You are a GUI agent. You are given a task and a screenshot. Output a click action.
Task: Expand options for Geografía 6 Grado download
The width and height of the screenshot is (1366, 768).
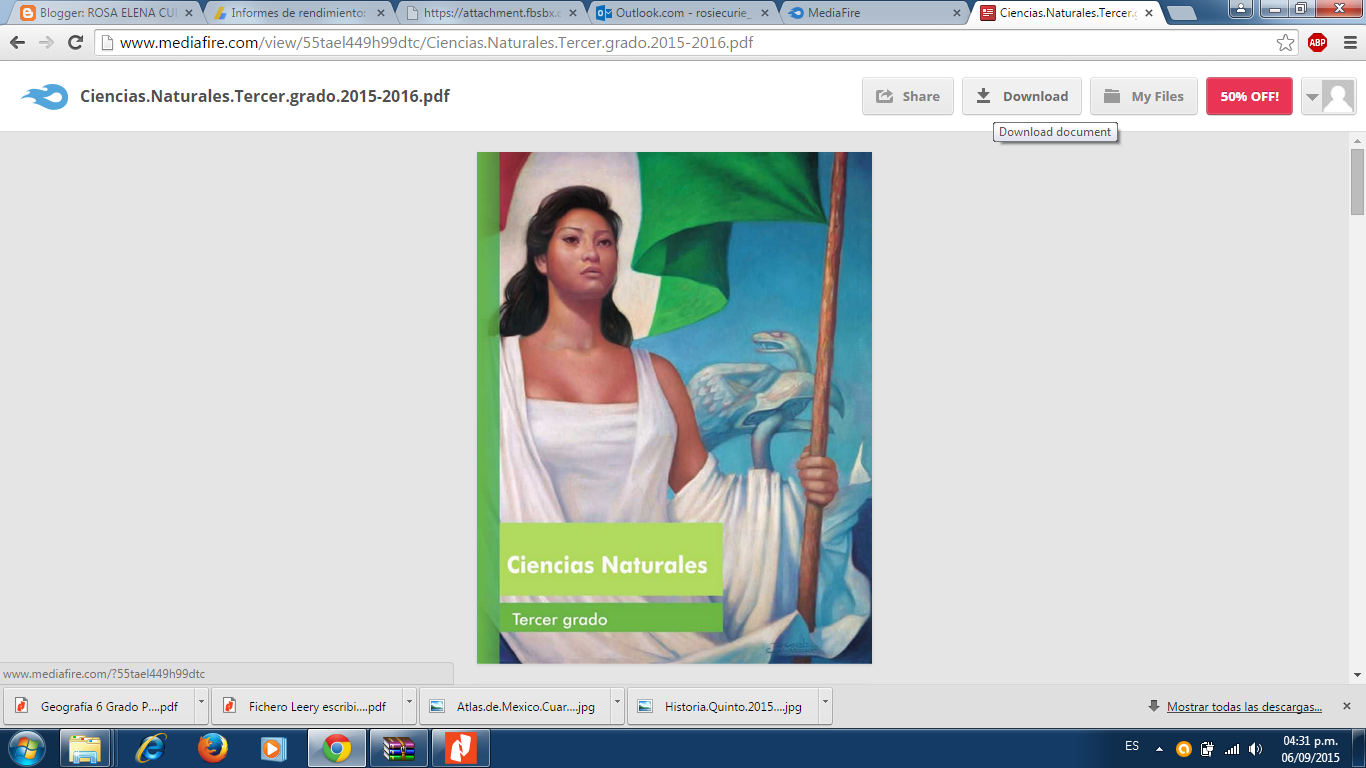pos(201,706)
